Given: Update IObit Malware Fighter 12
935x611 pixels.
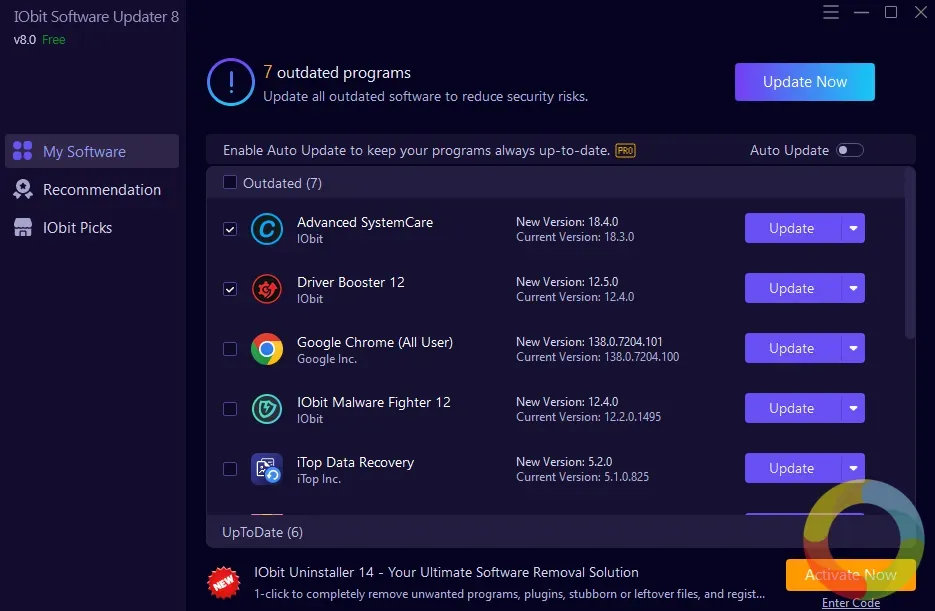Looking at the screenshot, I should coord(792,408).
